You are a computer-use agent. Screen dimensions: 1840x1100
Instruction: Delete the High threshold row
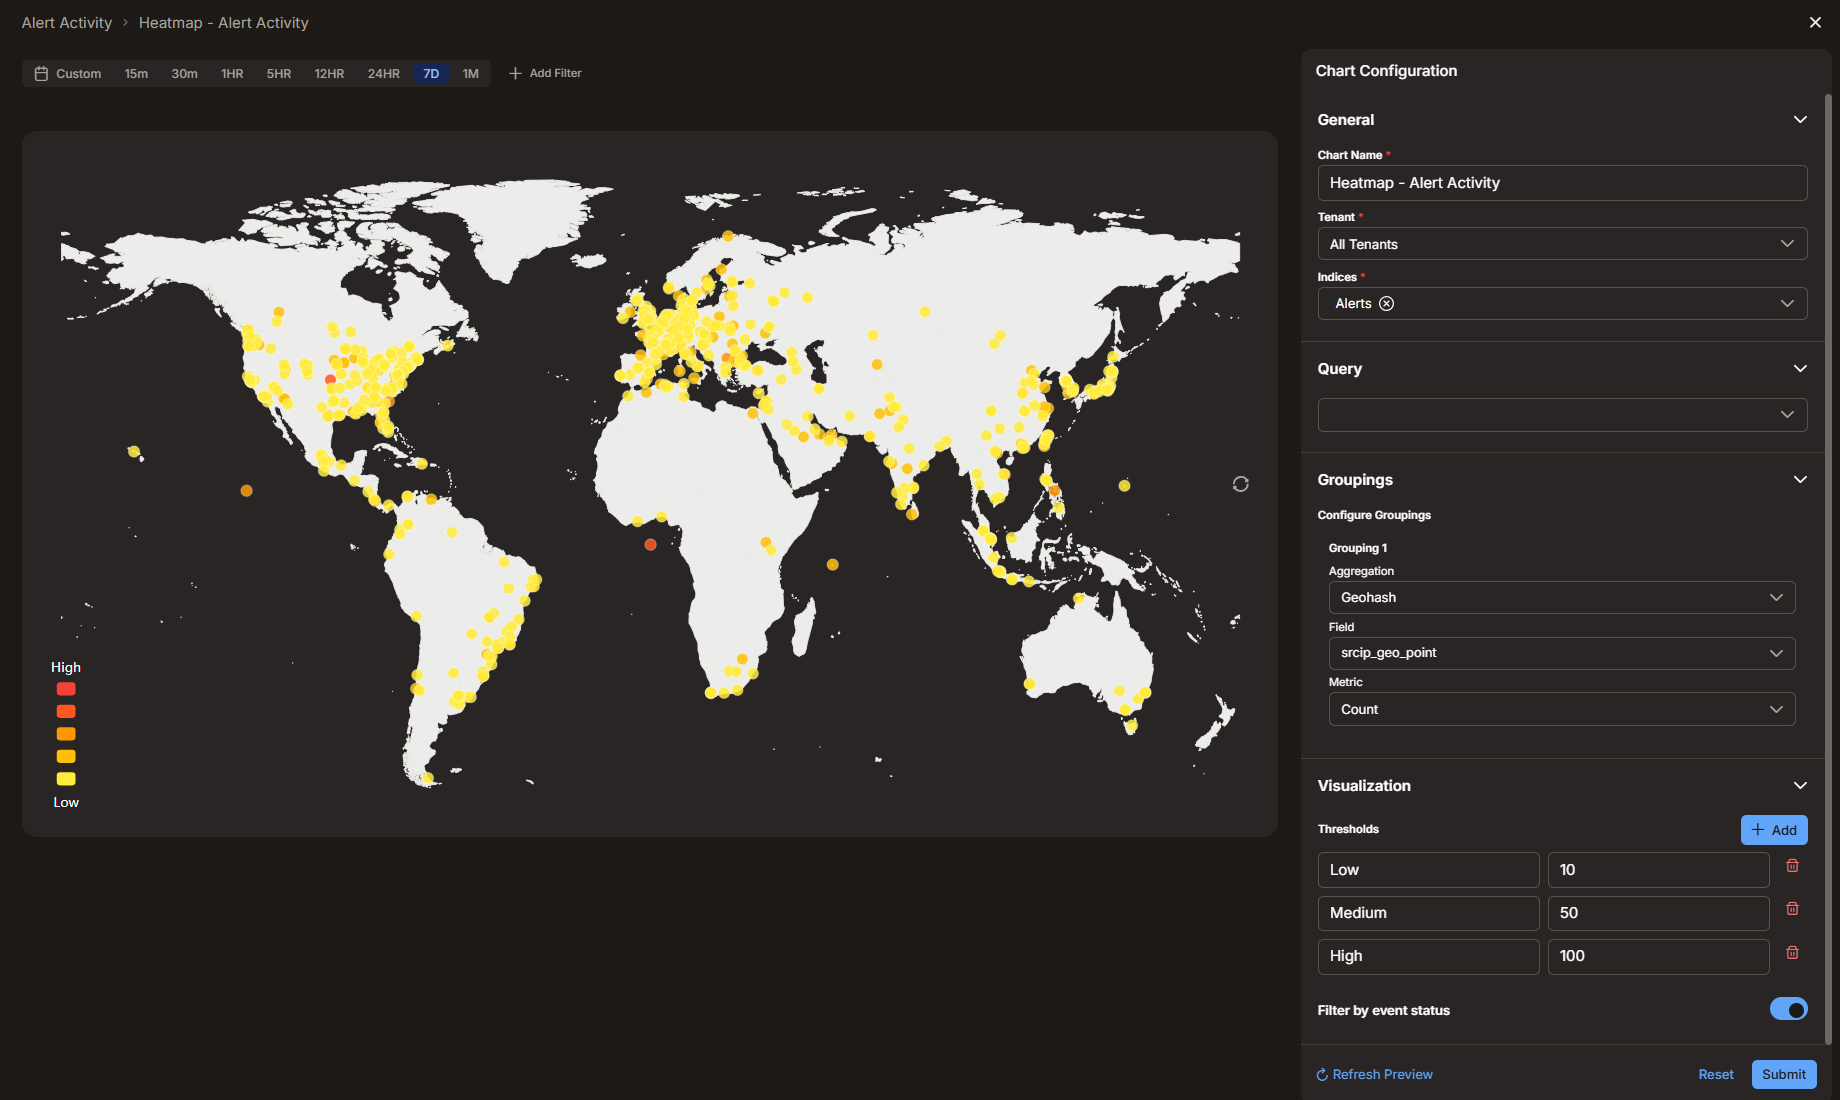[x=1792, y=953]
